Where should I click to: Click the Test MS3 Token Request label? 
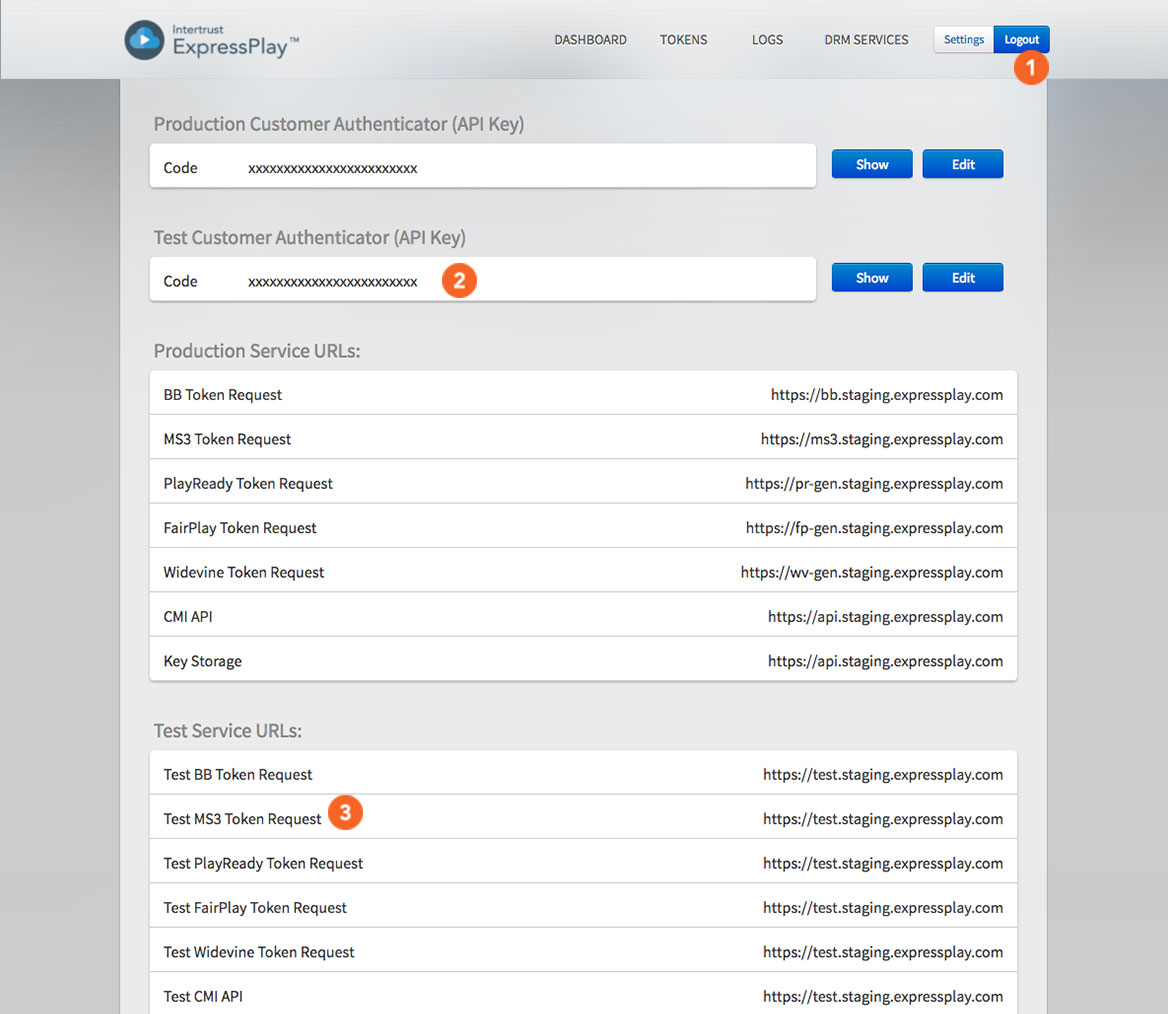click(242, 819)
